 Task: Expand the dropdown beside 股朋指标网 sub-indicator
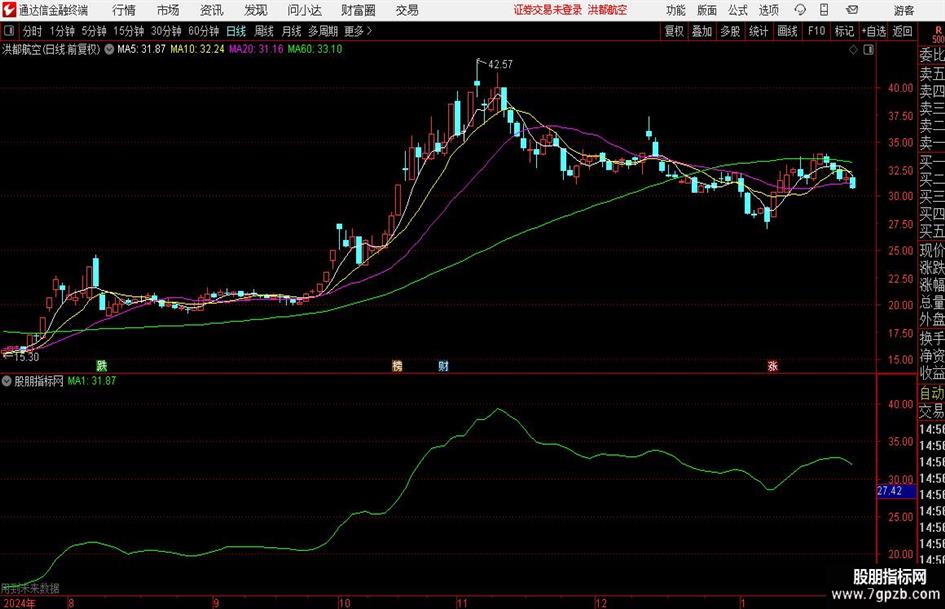(x=7, y=381)
